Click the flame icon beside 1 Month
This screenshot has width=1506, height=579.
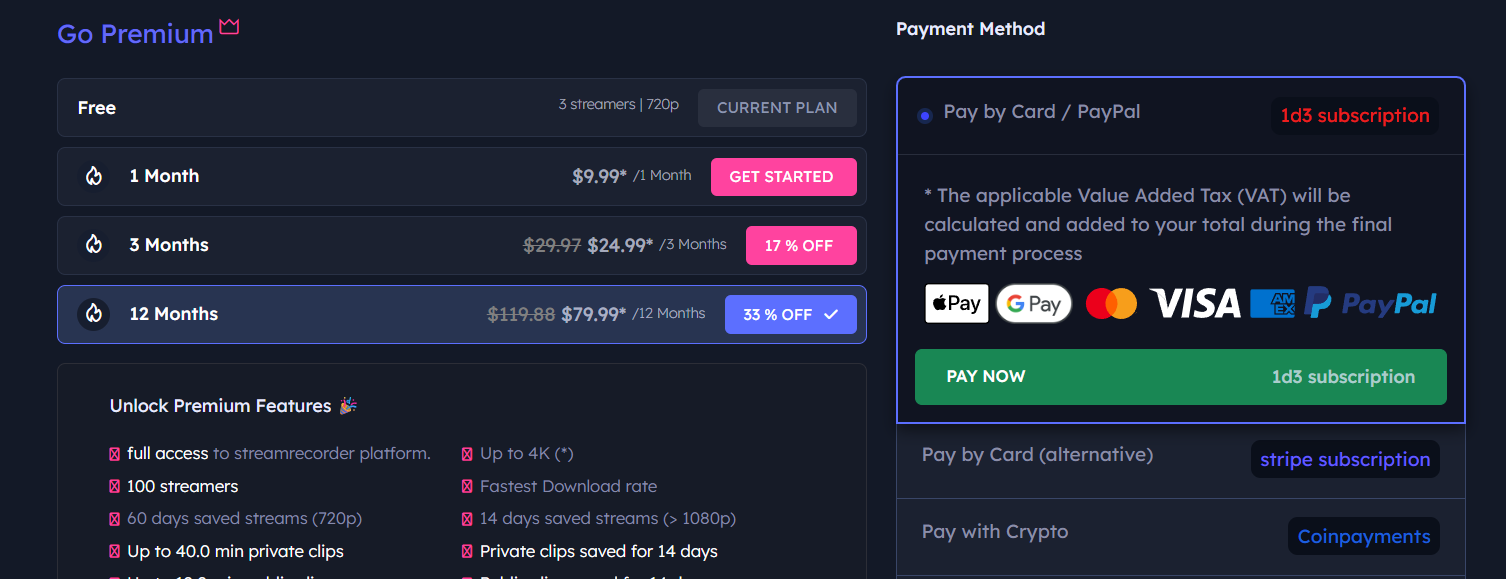(94, 176)
